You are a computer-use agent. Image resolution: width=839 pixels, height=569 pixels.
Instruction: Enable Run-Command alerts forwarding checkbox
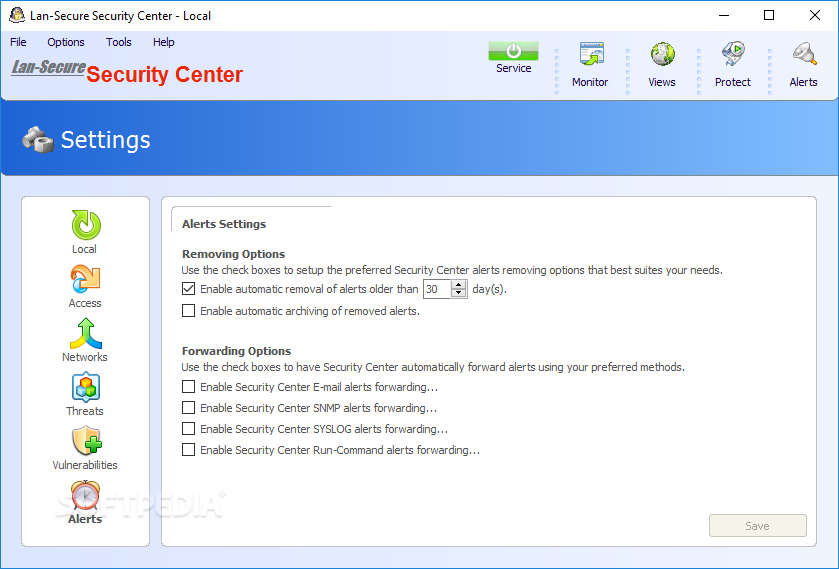[188, 450]
